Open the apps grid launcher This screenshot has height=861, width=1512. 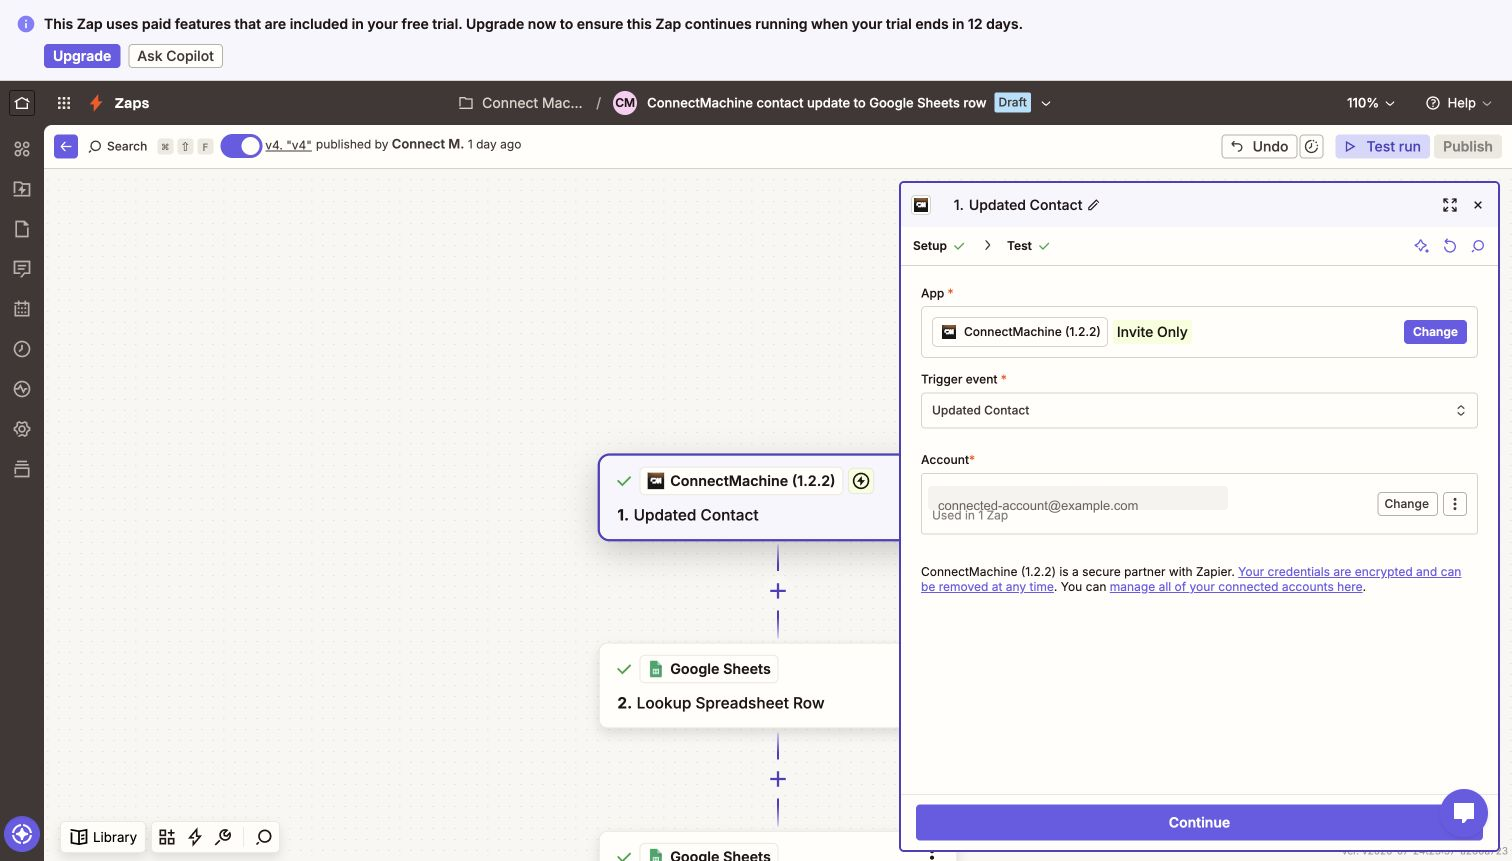click(64, 103)
